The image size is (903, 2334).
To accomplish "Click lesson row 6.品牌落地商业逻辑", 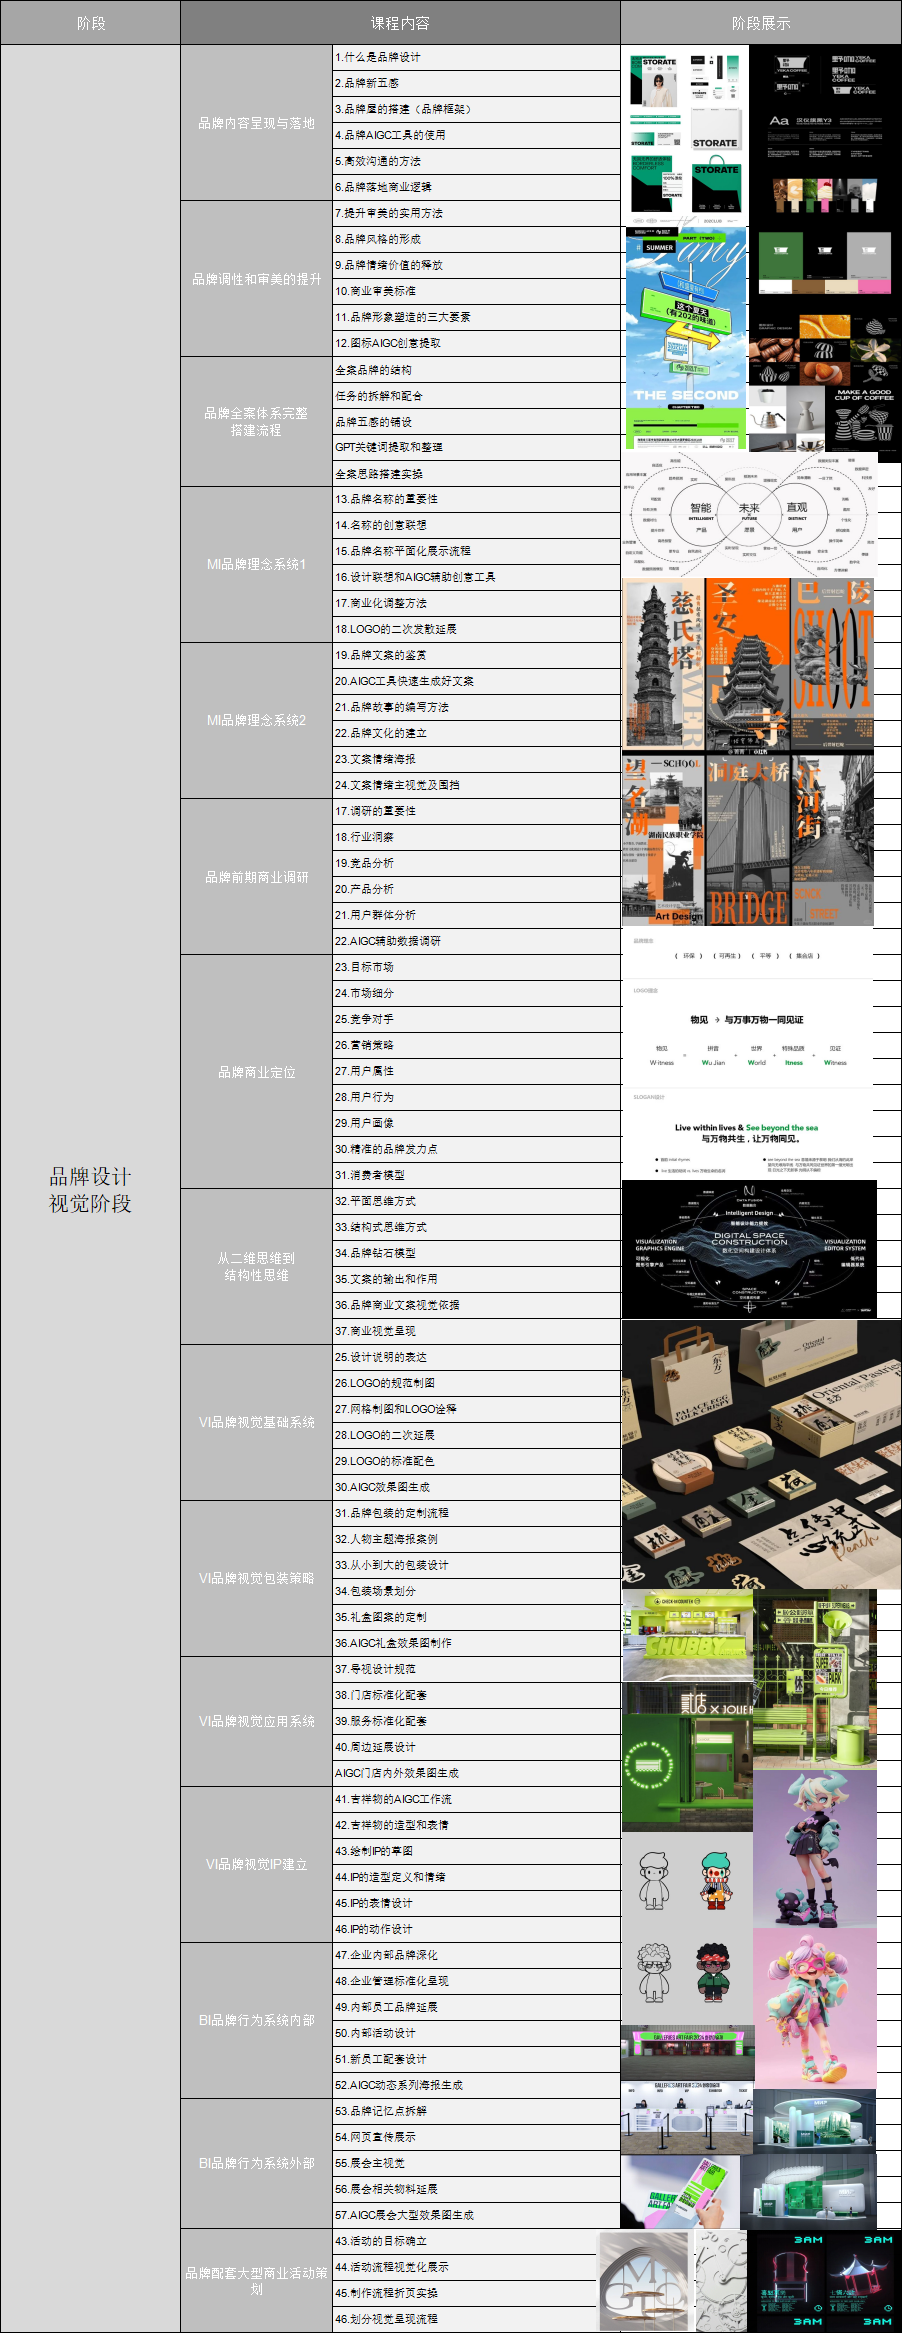I will pos(476,187).
